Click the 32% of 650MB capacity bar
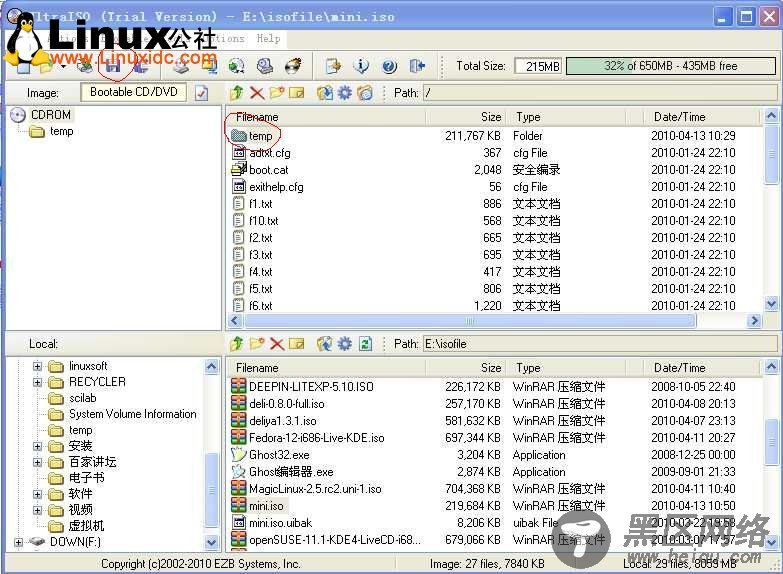The width and height of the screenshot is (783, 574). pos(671,65)
